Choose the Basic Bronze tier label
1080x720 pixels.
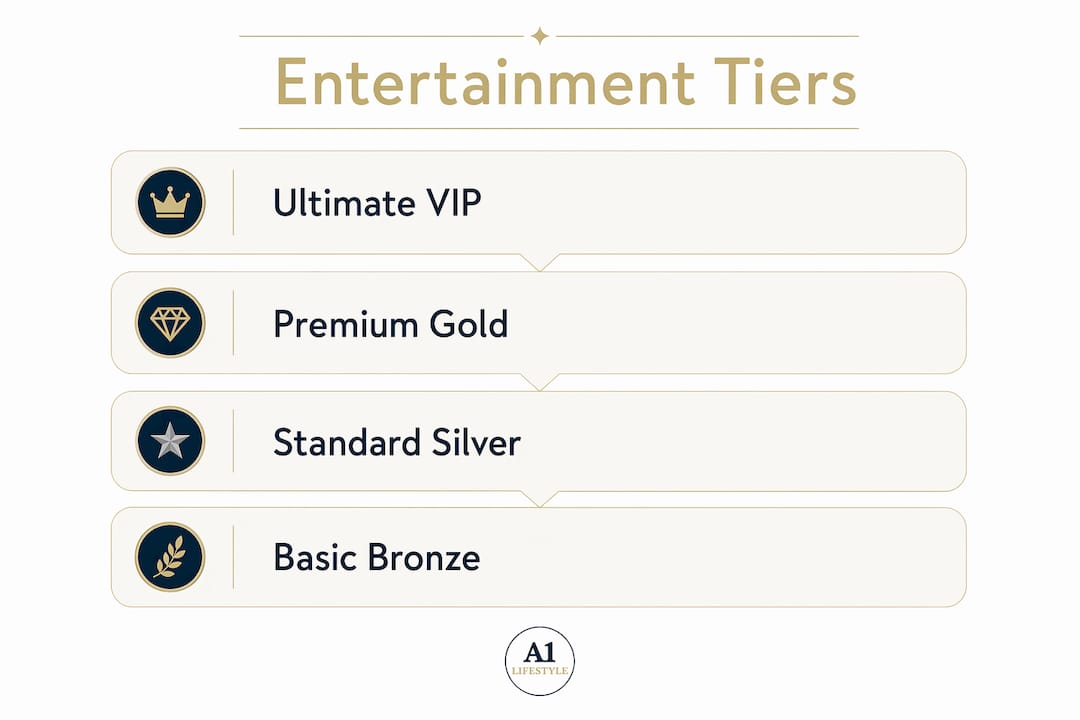click(x=377, y=557)
